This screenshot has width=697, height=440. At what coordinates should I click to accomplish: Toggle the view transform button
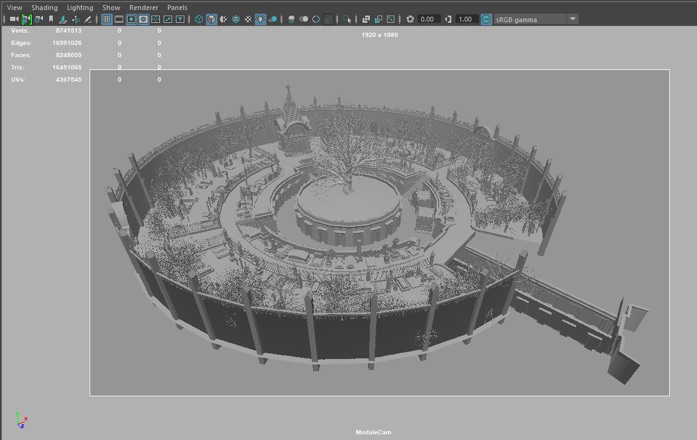(x=487, y=19)
